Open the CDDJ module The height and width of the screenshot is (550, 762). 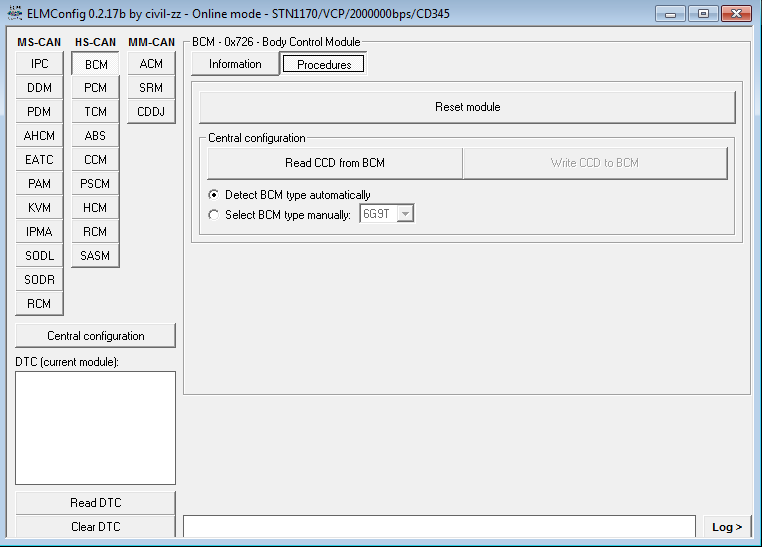[151, 111]
